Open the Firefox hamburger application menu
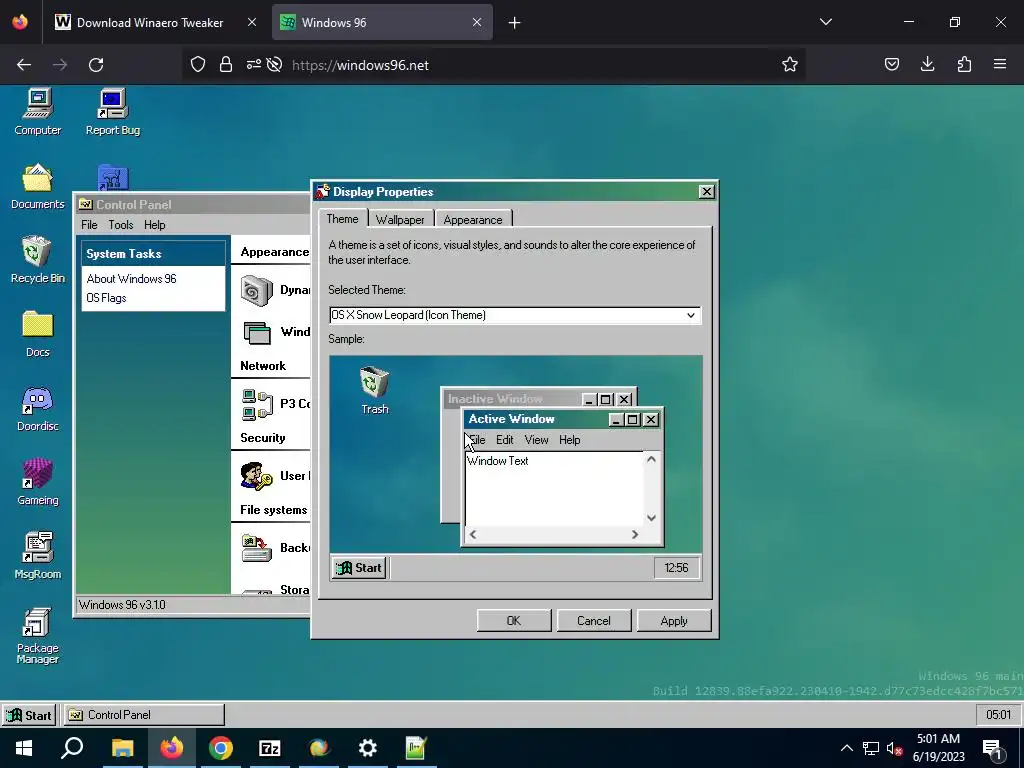This screenshot has height=768, width=1024. [1000, 64]
